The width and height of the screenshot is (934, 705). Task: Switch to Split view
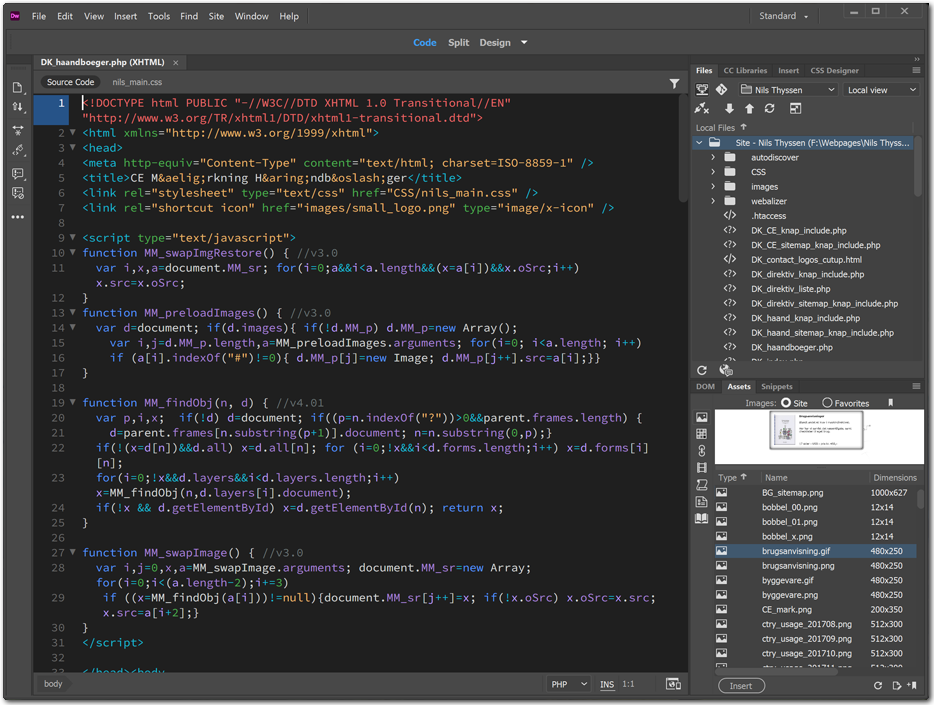click(458, 43)
